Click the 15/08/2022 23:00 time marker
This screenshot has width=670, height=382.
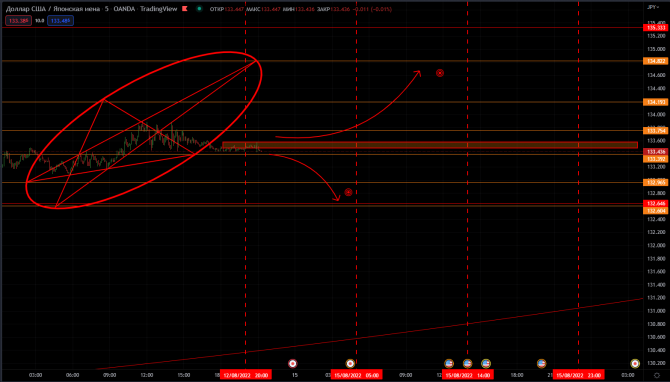pyautogui.click(x=579, y=375)
